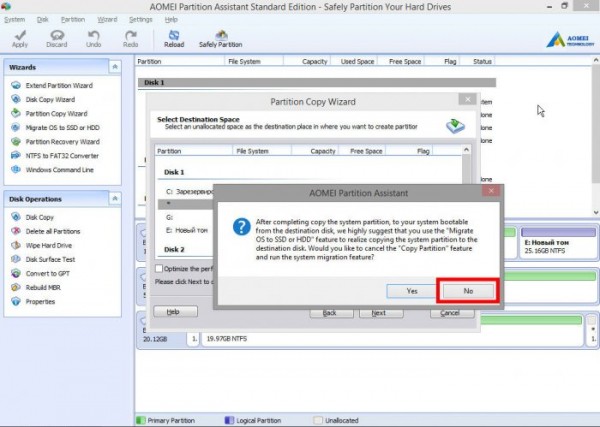Collapse the Wizards panel
The image size is (600, 427).
(x=115, y=67)
